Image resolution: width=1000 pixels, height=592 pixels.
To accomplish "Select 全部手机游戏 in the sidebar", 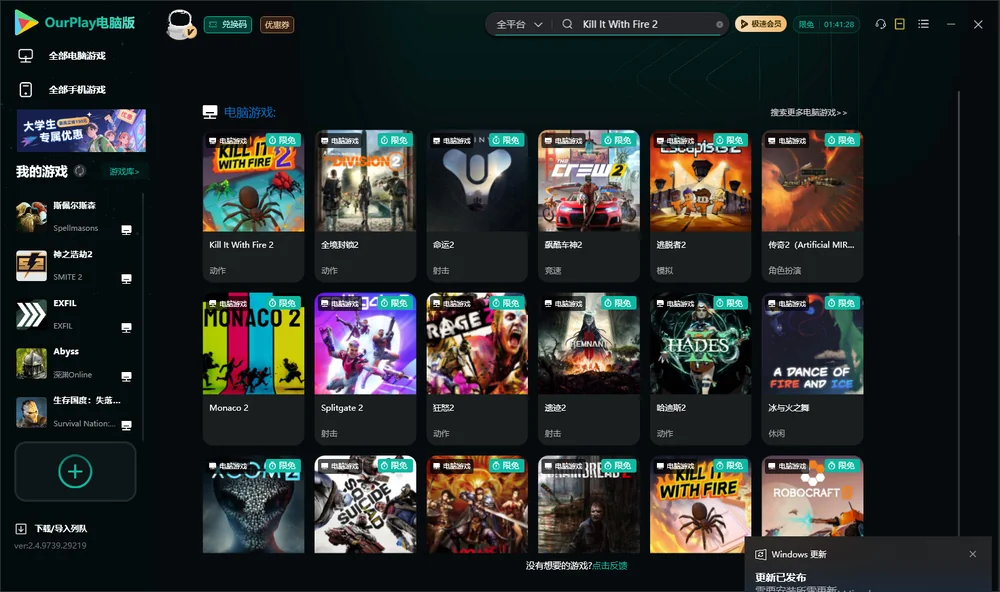I will point(77,90).
